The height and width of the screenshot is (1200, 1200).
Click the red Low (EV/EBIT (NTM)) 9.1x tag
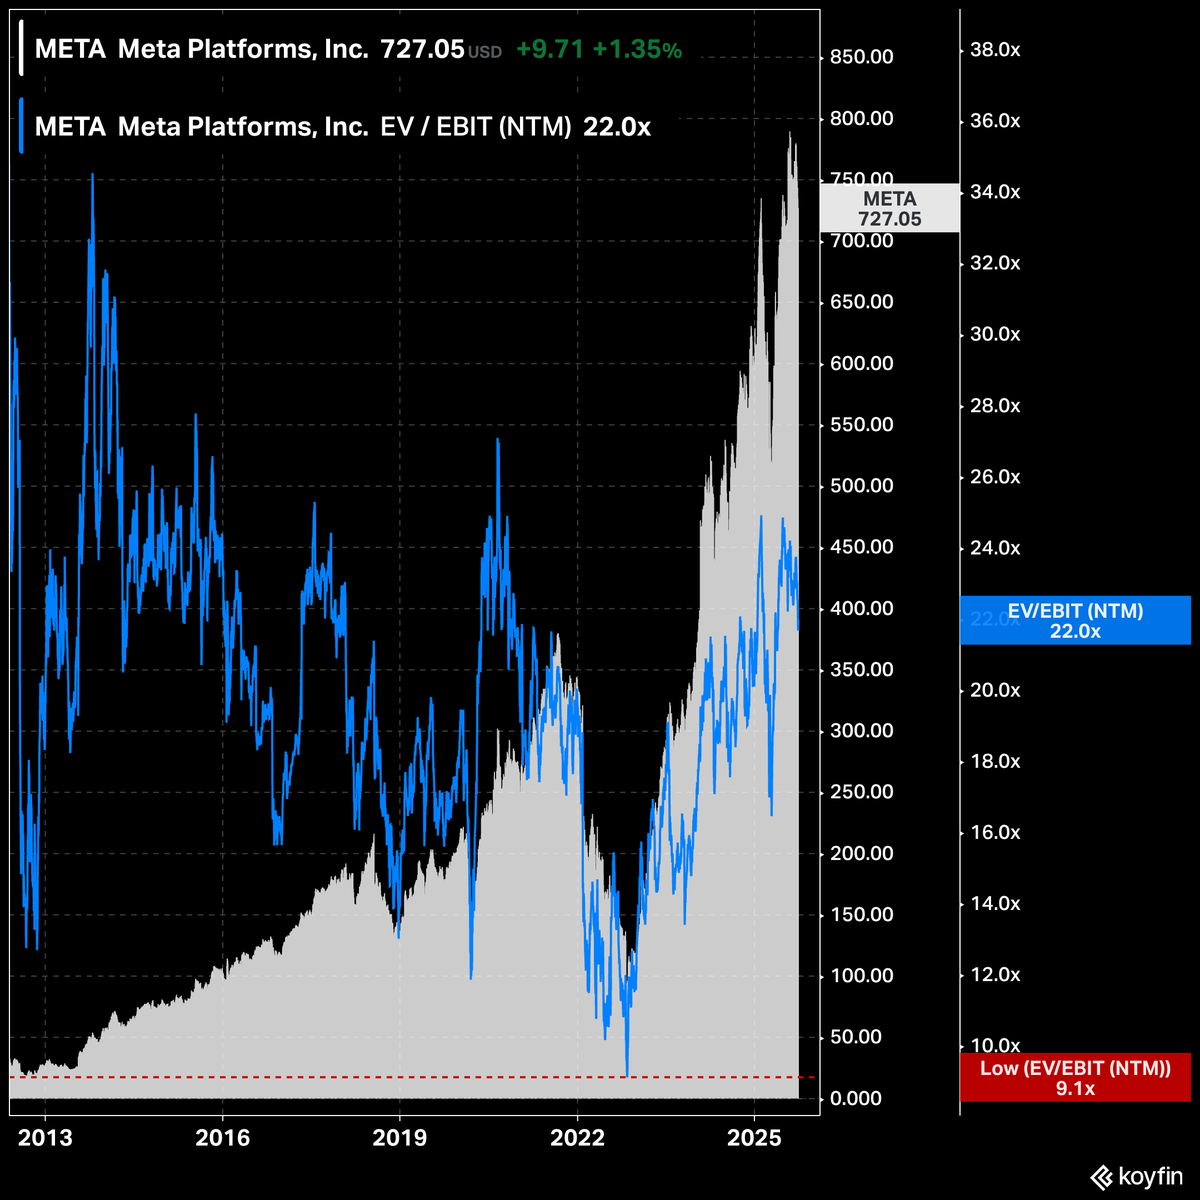pos(1075,1077)
